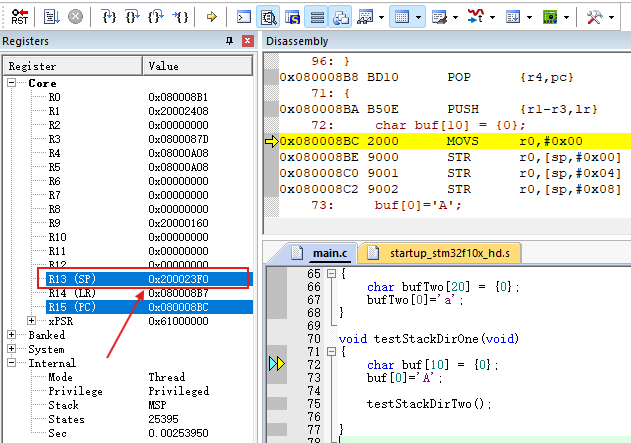Click the Serial windows icon

[439, 17]
